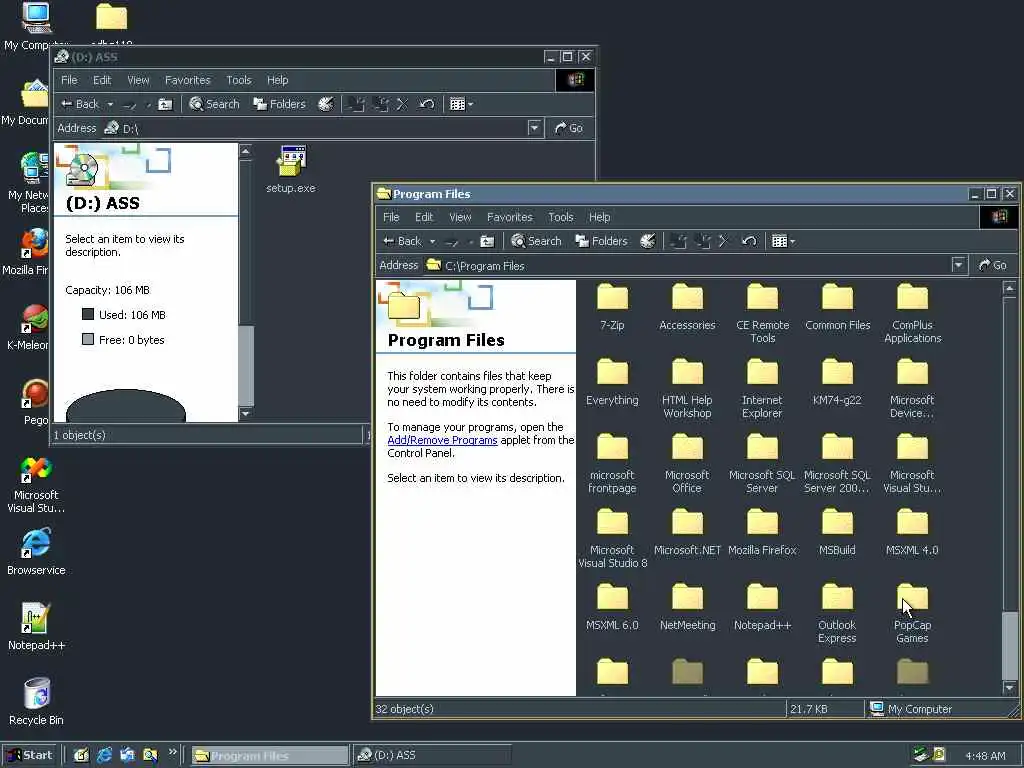The height and width of the screenshot is (768, 1024).
Task: Select setup.exe in the D: window
Action: coord(291,170)
